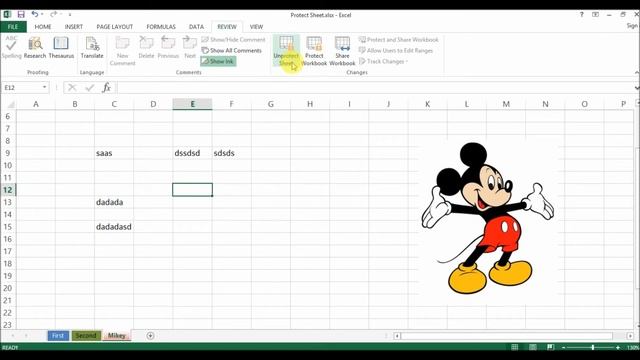640x360 pixels.
Task: Expand the Name Box dropdown arrow
Action: point(44,87)
